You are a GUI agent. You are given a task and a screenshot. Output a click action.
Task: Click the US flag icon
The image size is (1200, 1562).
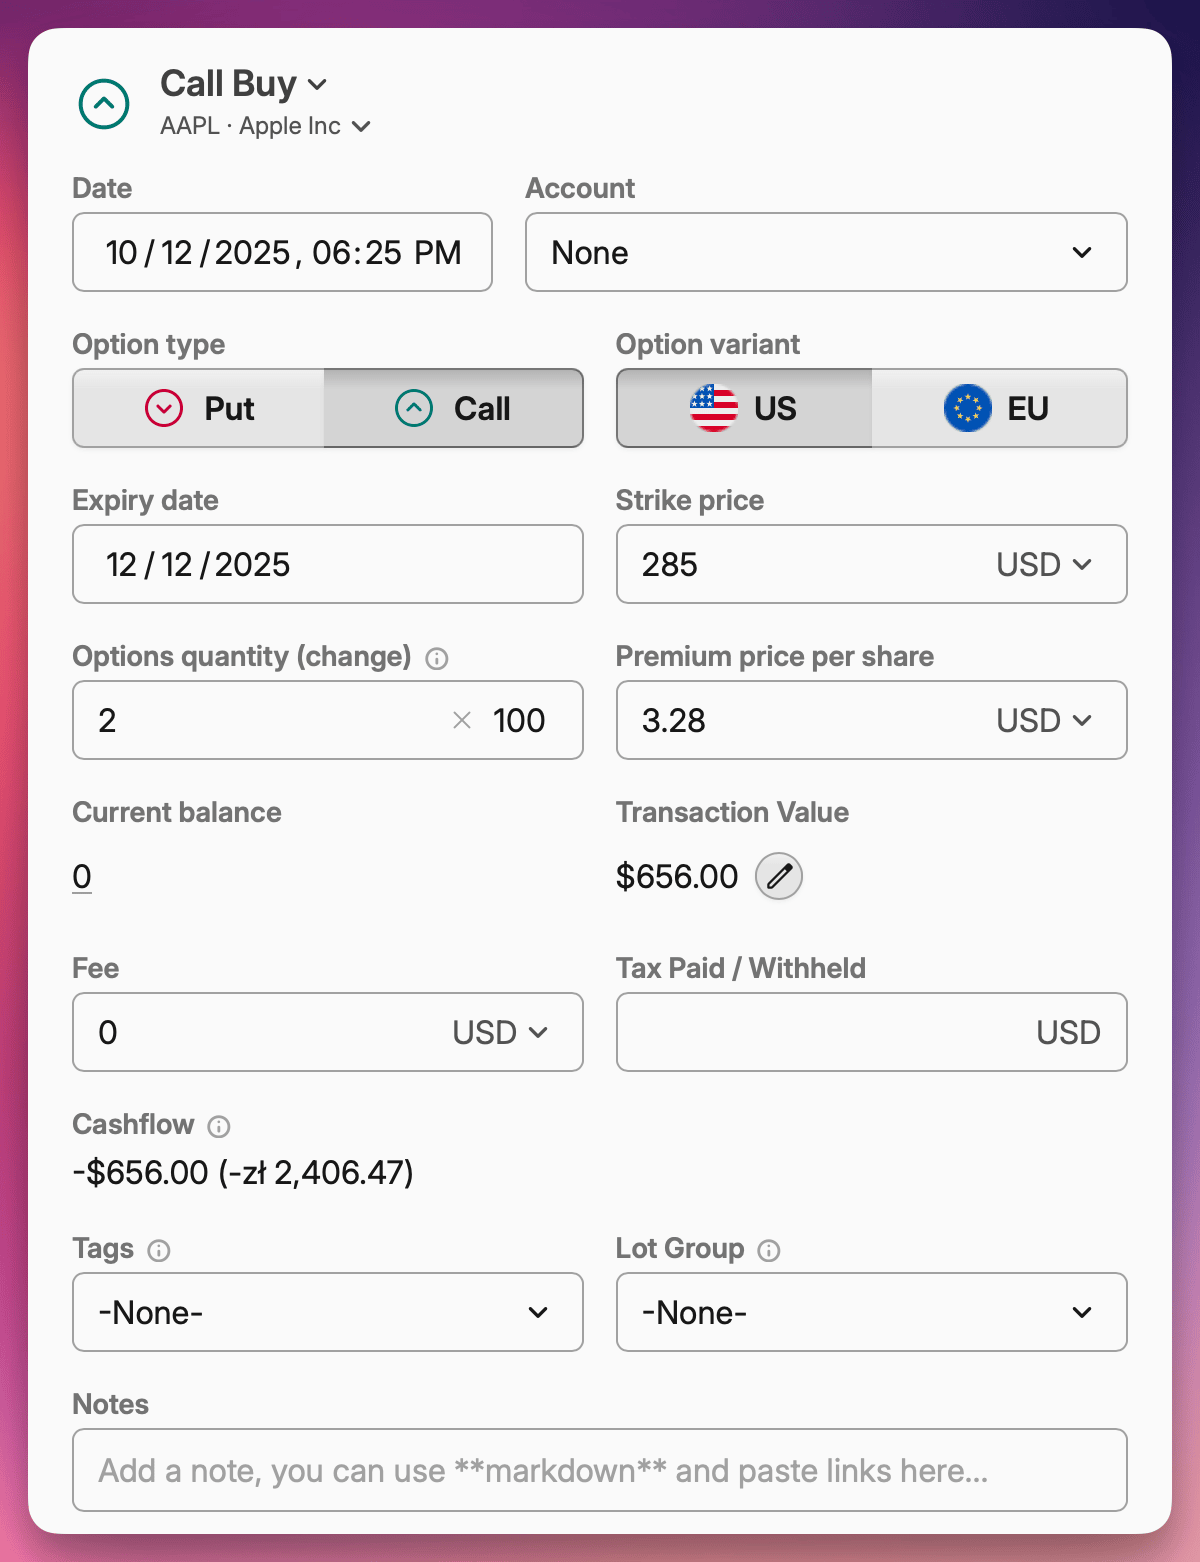(x=712, y=408)
